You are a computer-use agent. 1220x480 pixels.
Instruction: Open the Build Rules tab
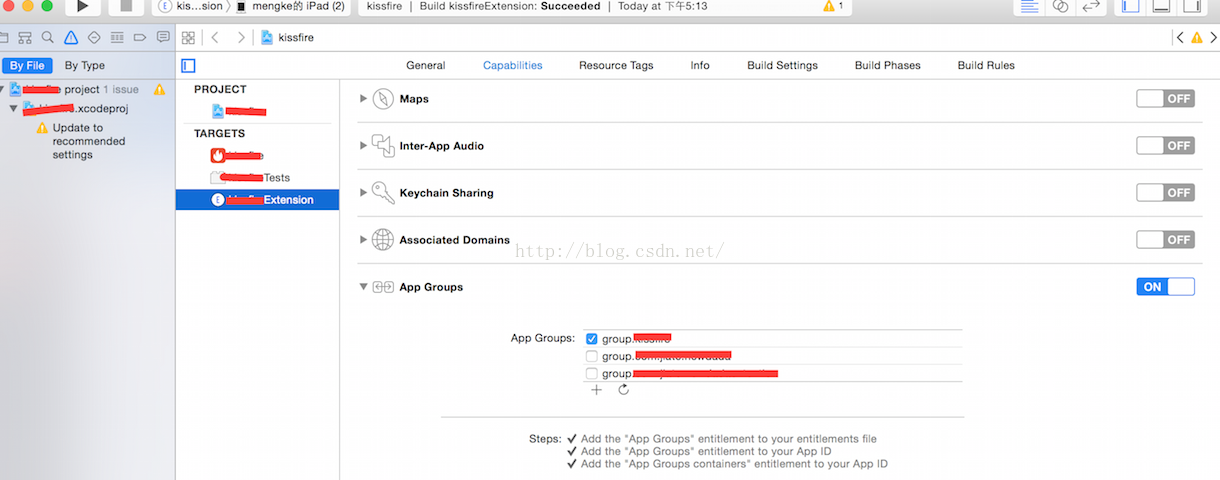(x=986, y=65)
